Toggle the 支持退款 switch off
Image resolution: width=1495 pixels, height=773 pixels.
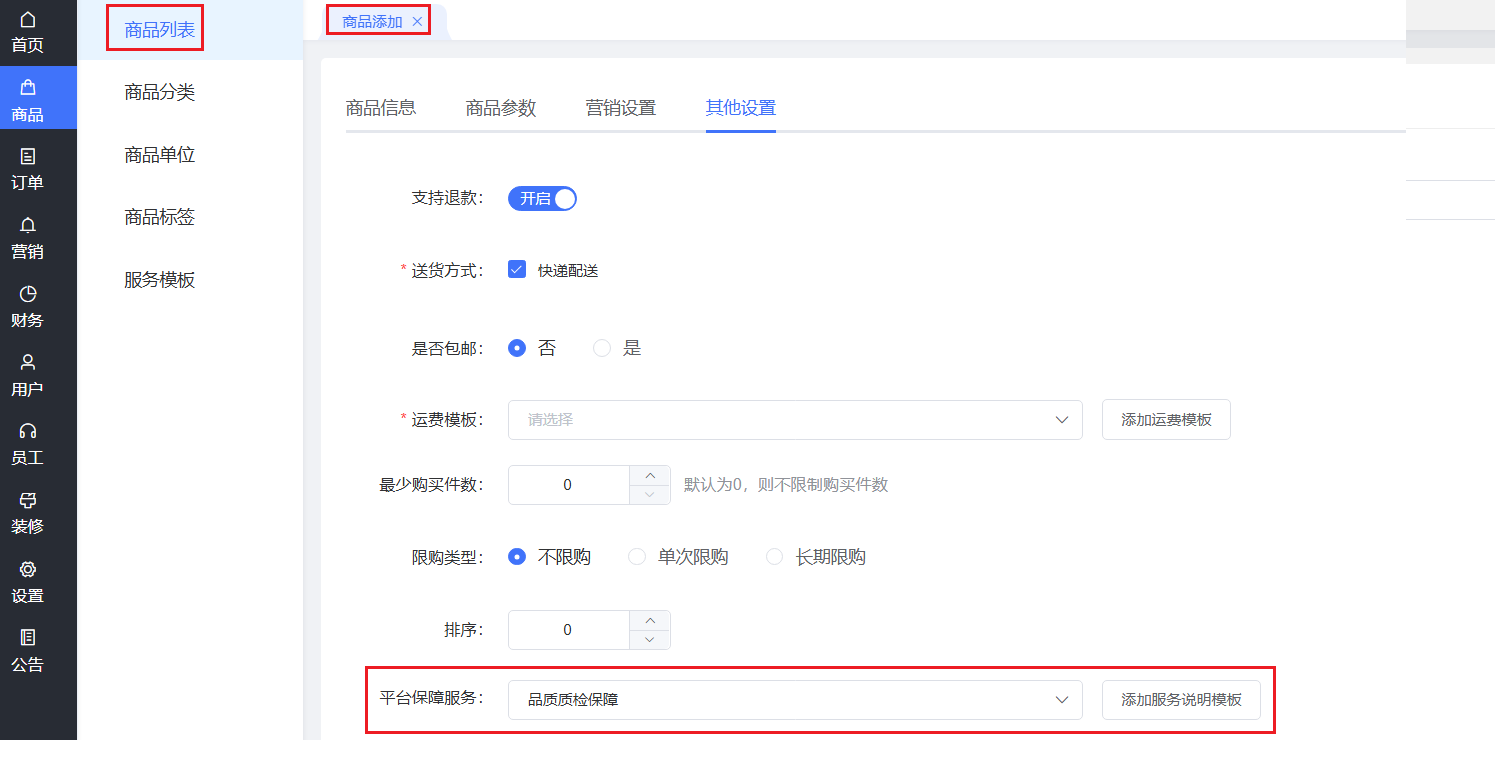[x=542, y=199]
